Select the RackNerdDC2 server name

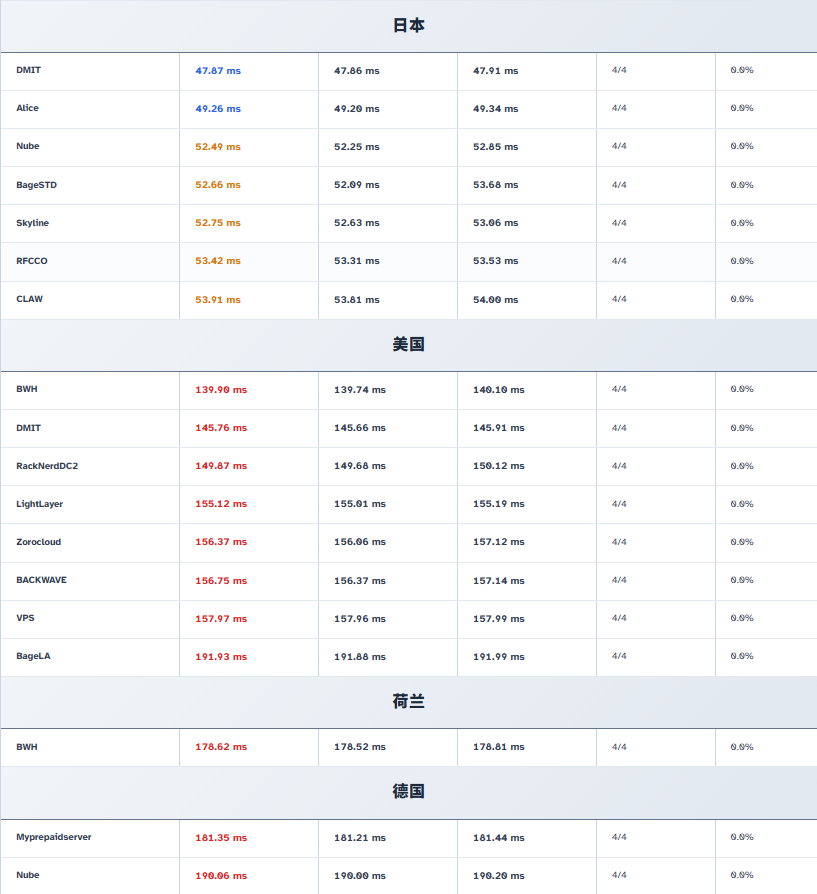coord(47,466)
